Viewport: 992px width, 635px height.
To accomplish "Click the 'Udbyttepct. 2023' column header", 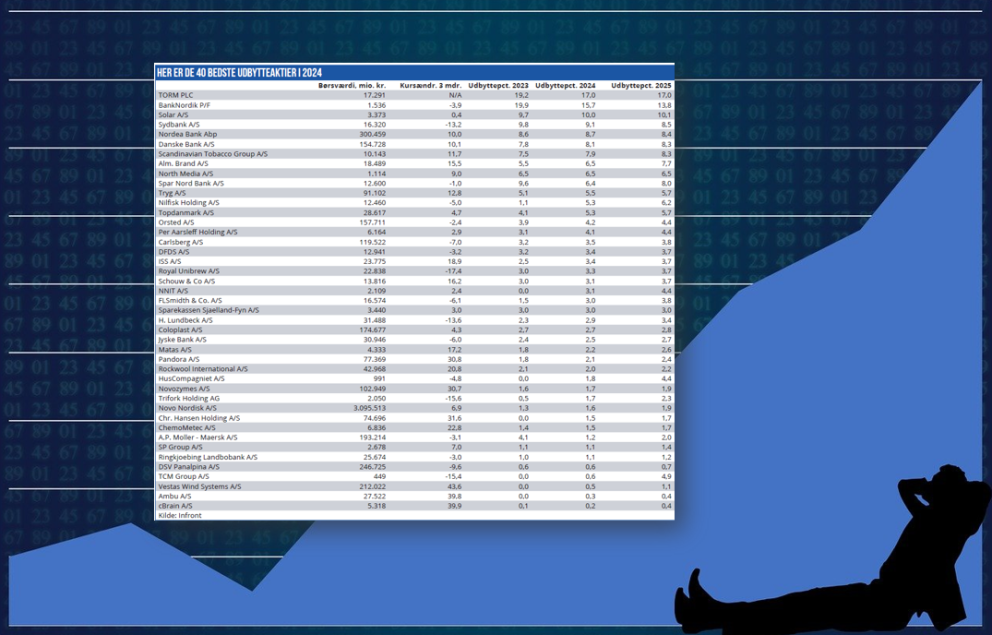I will pos(499,85).
